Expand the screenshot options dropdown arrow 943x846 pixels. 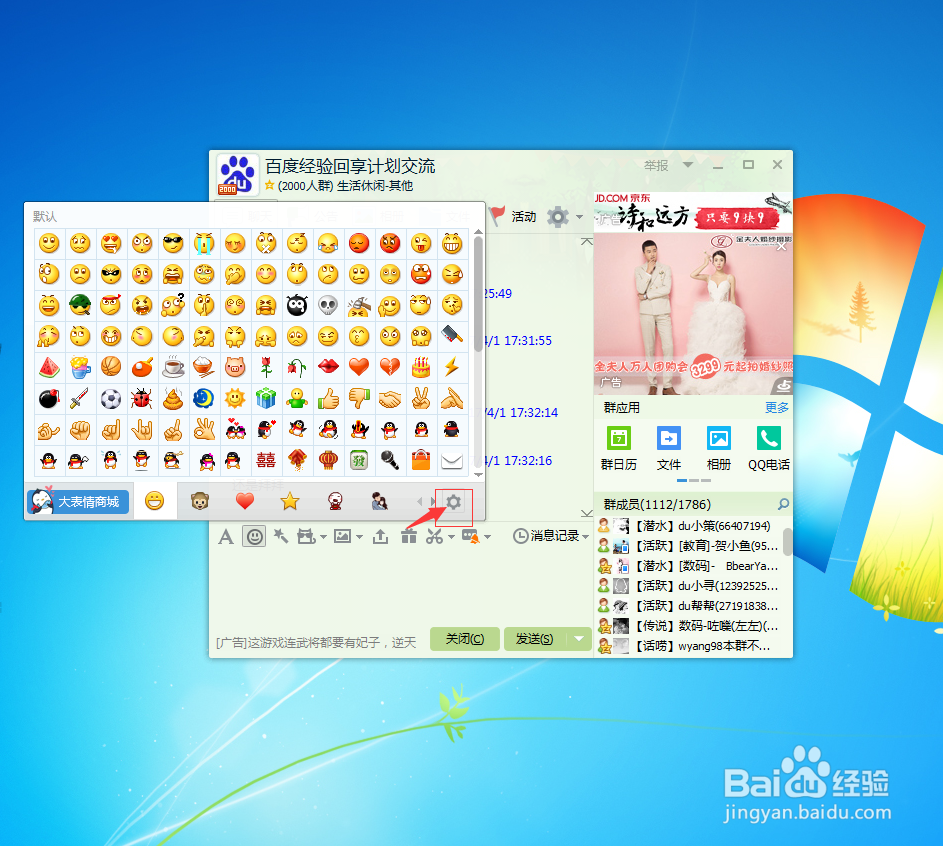(x=451, y=537)
